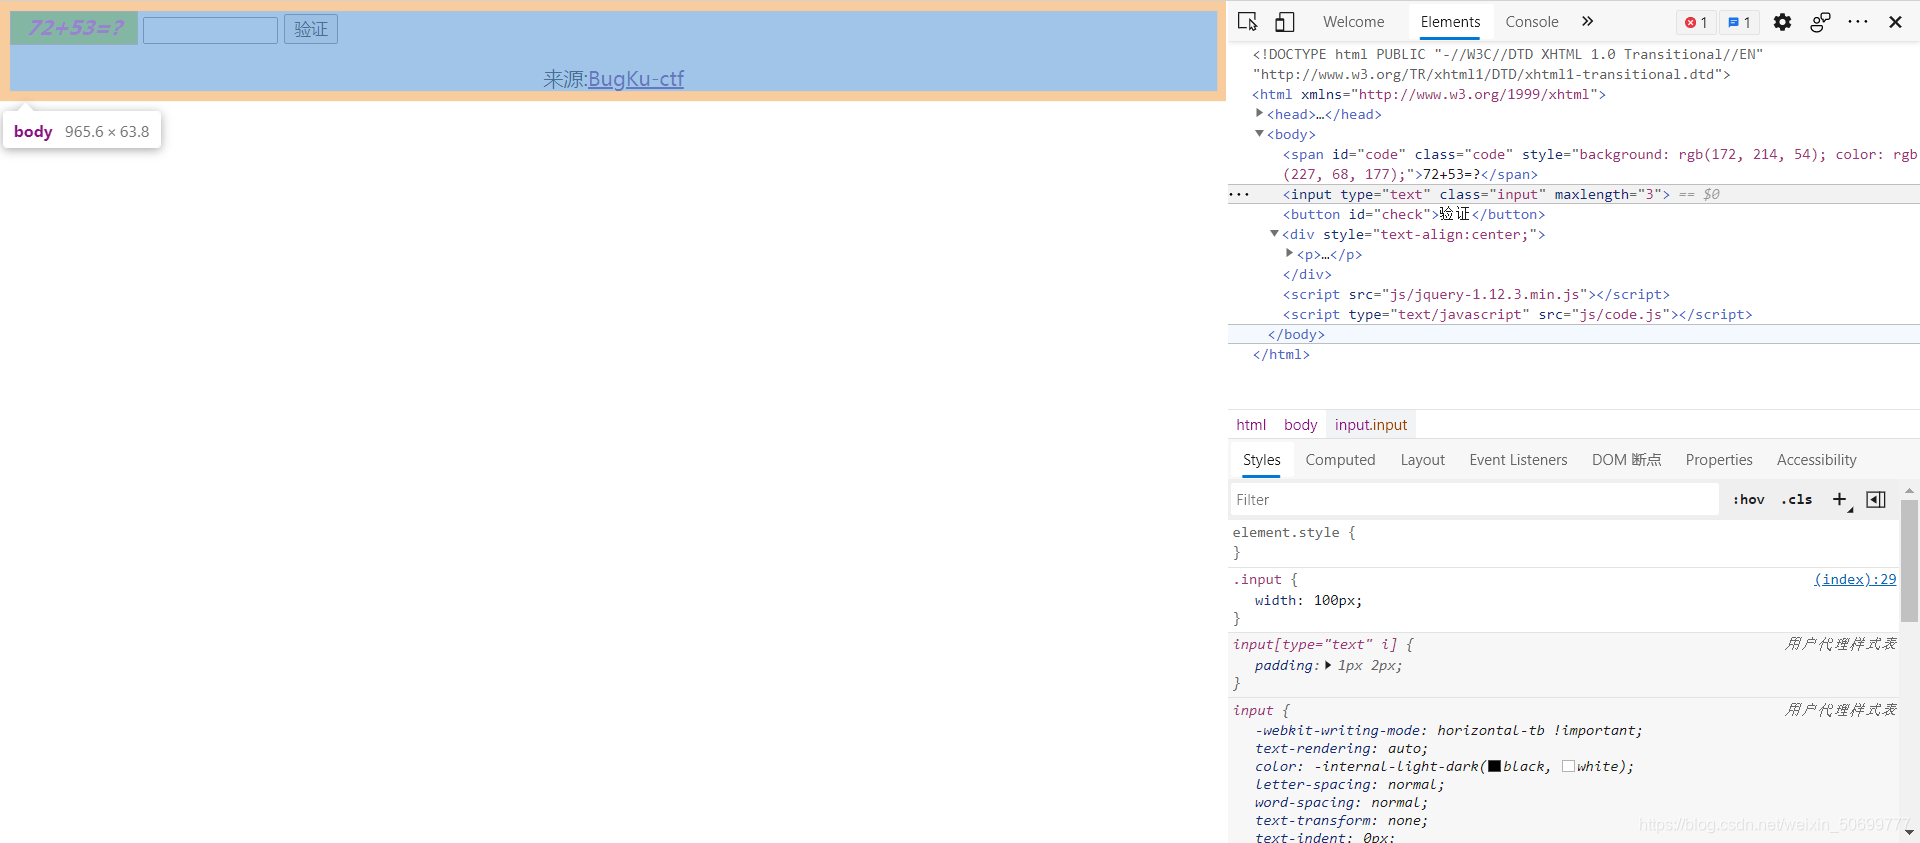Open the error count badge
This screenshot has width=1920, height=843.
(1696, 22)
